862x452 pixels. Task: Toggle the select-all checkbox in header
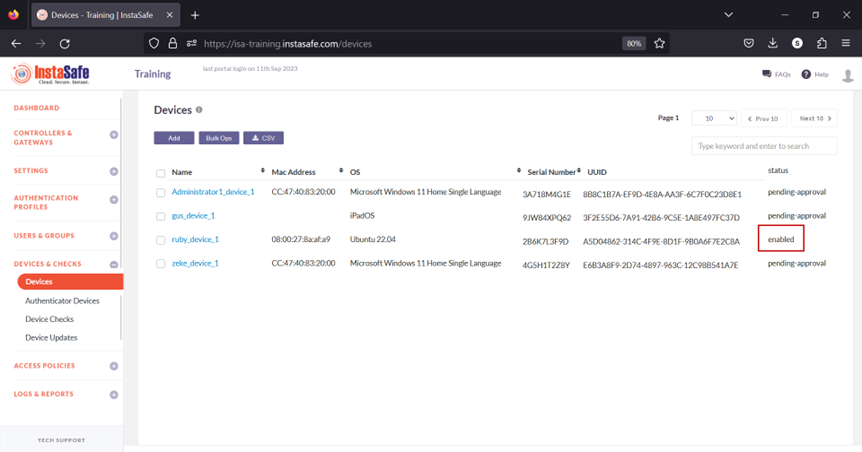click(160, 172)
